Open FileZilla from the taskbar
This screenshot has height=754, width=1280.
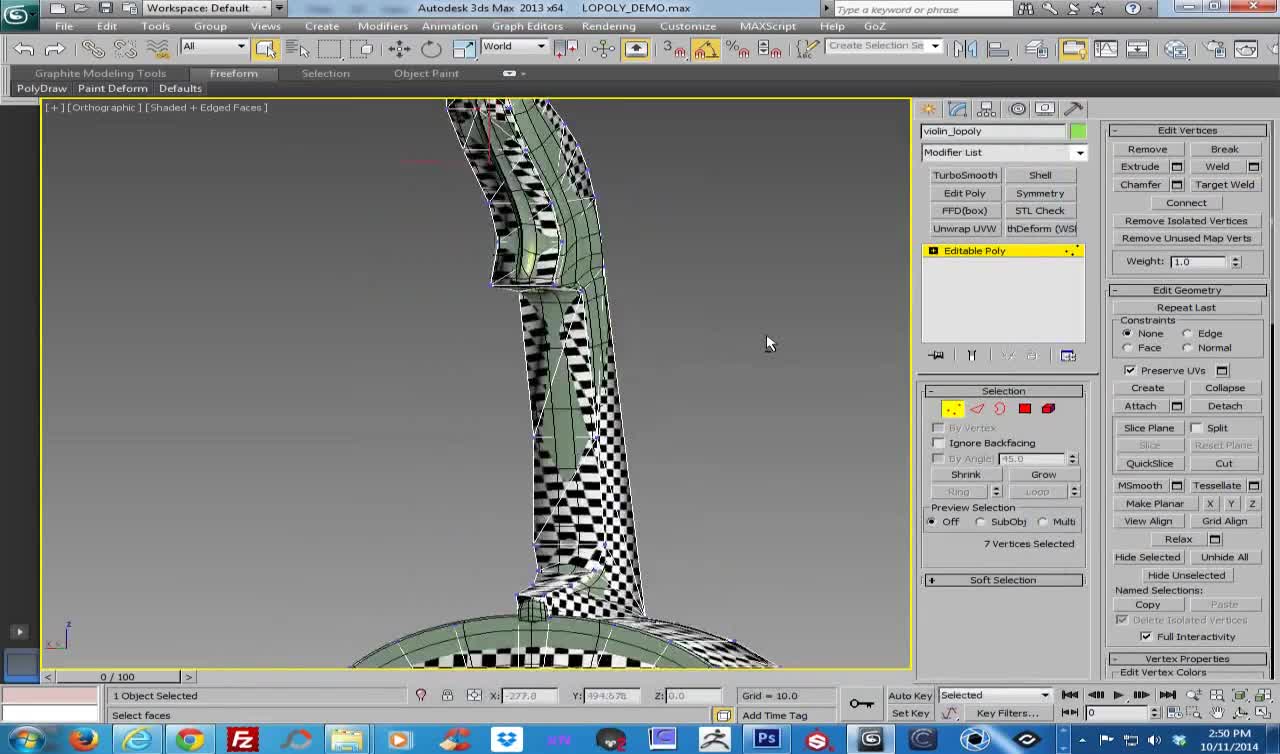[x=243, y=740]
